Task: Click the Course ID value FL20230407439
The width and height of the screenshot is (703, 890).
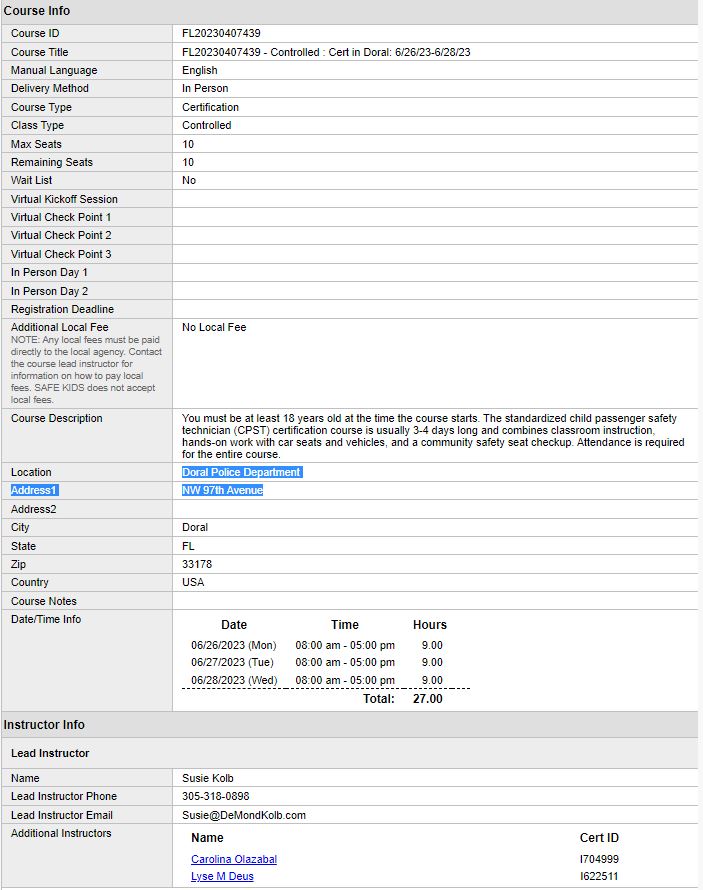Action: click(221, 33)
